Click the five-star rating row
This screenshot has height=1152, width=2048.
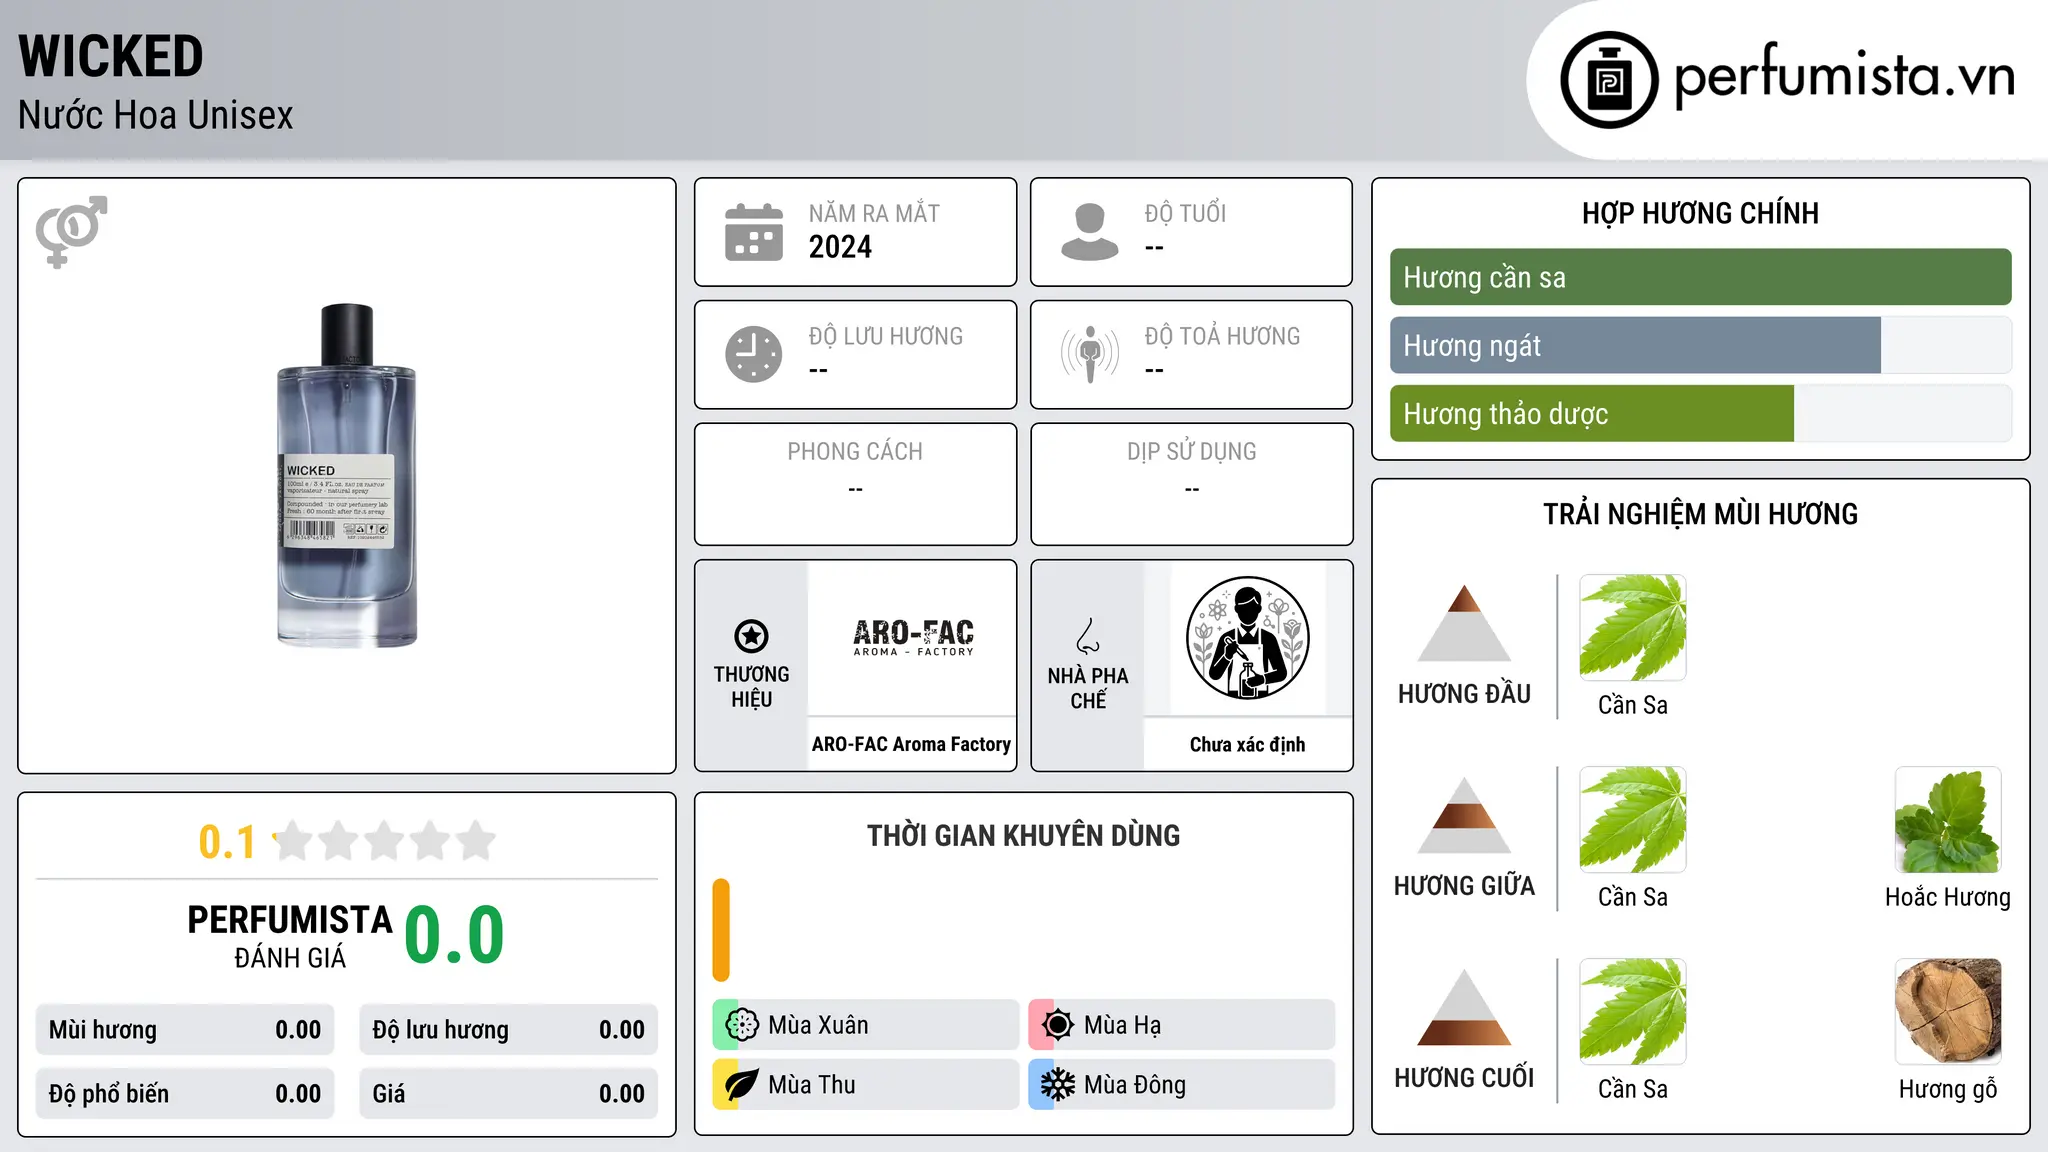pyautogui.click(x=385, y=841)
